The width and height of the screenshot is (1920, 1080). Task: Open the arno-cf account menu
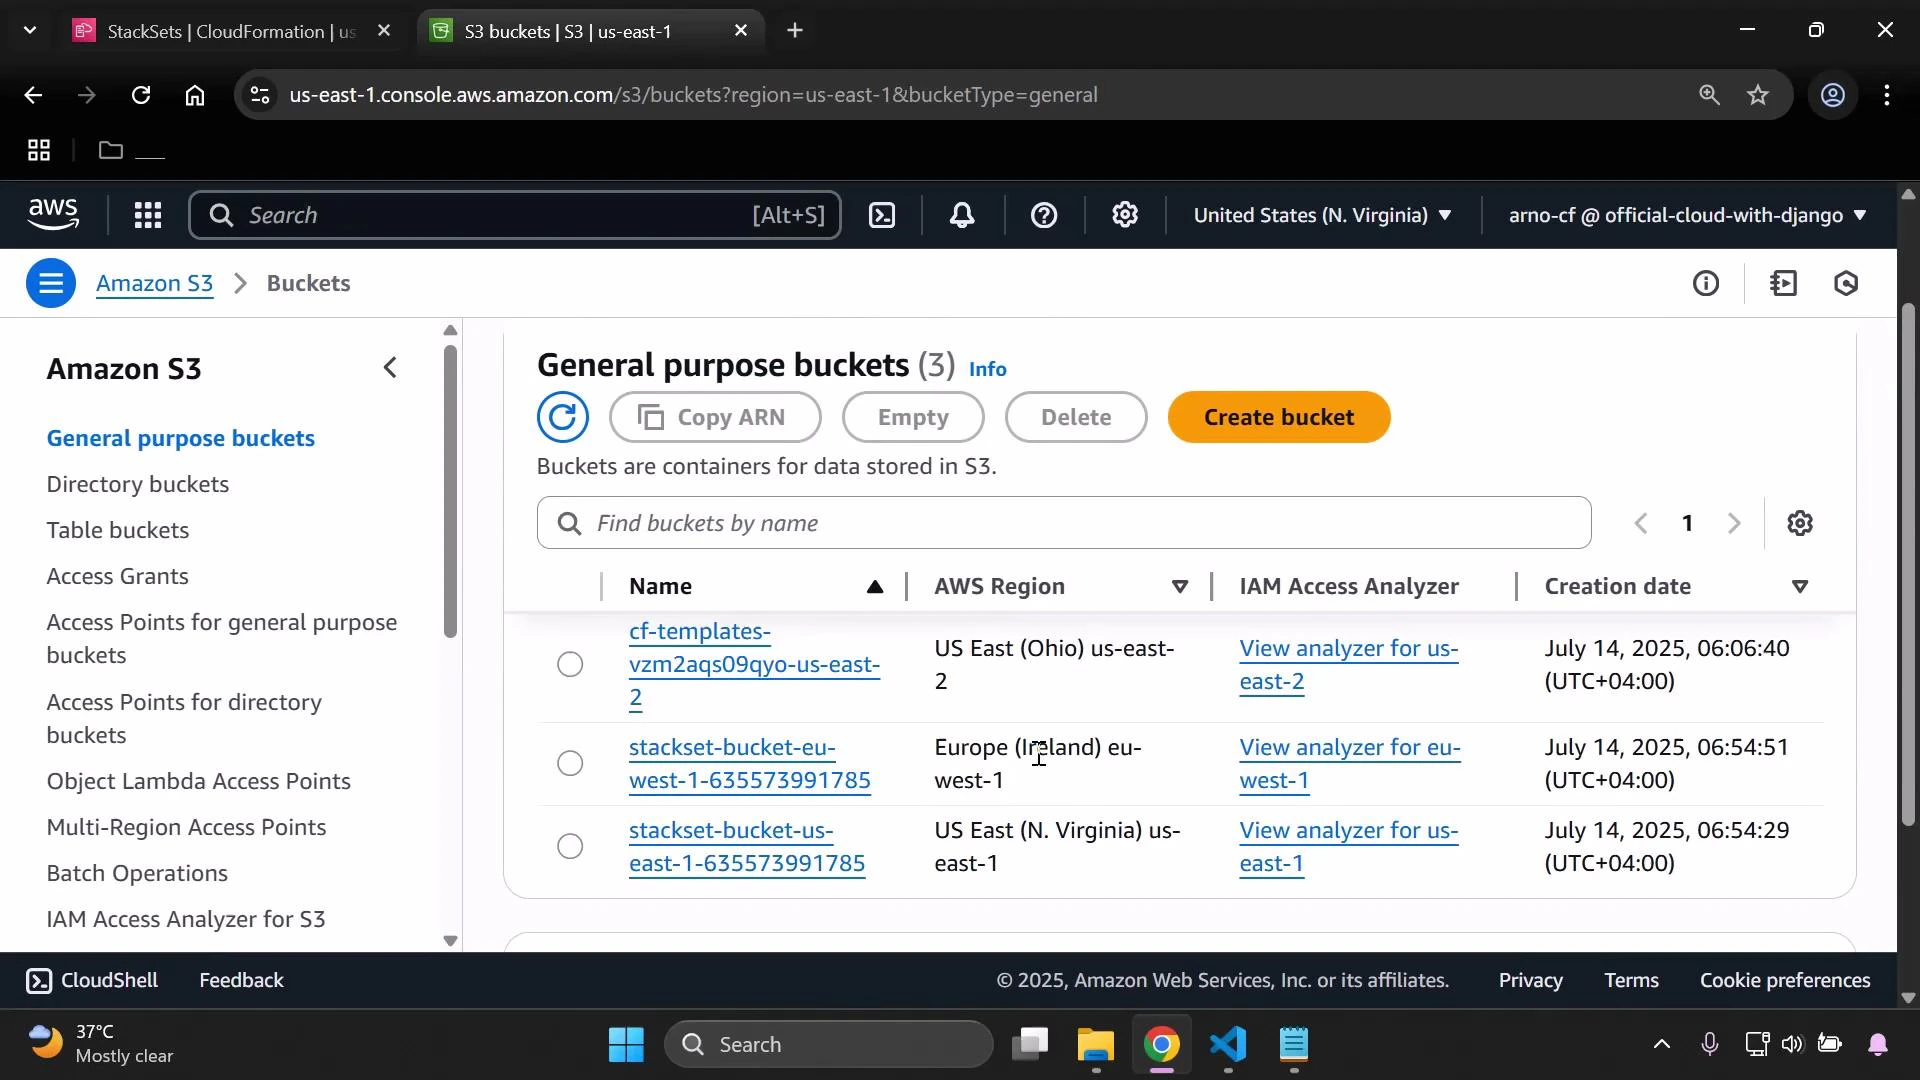1685,215
